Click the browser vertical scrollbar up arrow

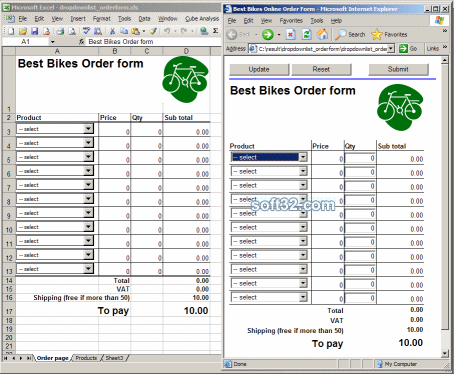point(444,60)
